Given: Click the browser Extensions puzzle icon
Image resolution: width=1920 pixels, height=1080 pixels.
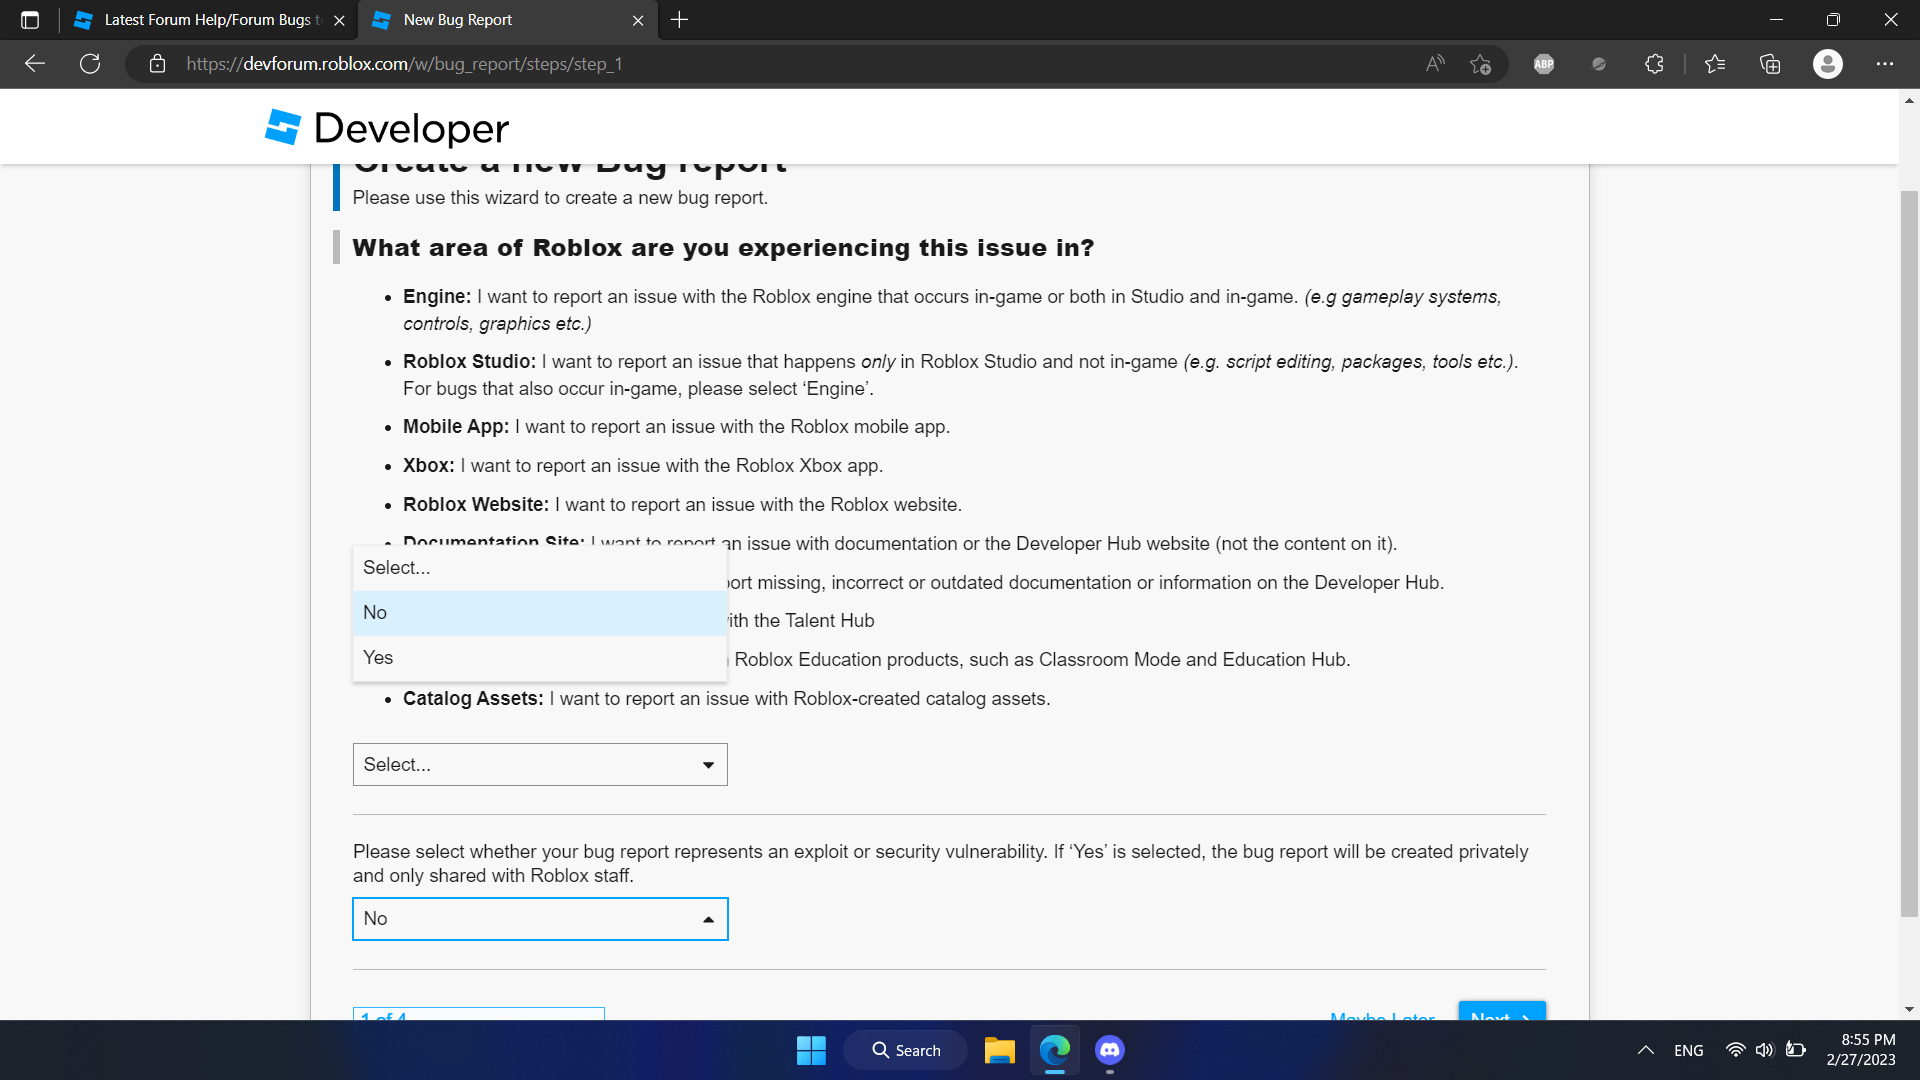Looking at the screenshot, I should coord(1654,64).
